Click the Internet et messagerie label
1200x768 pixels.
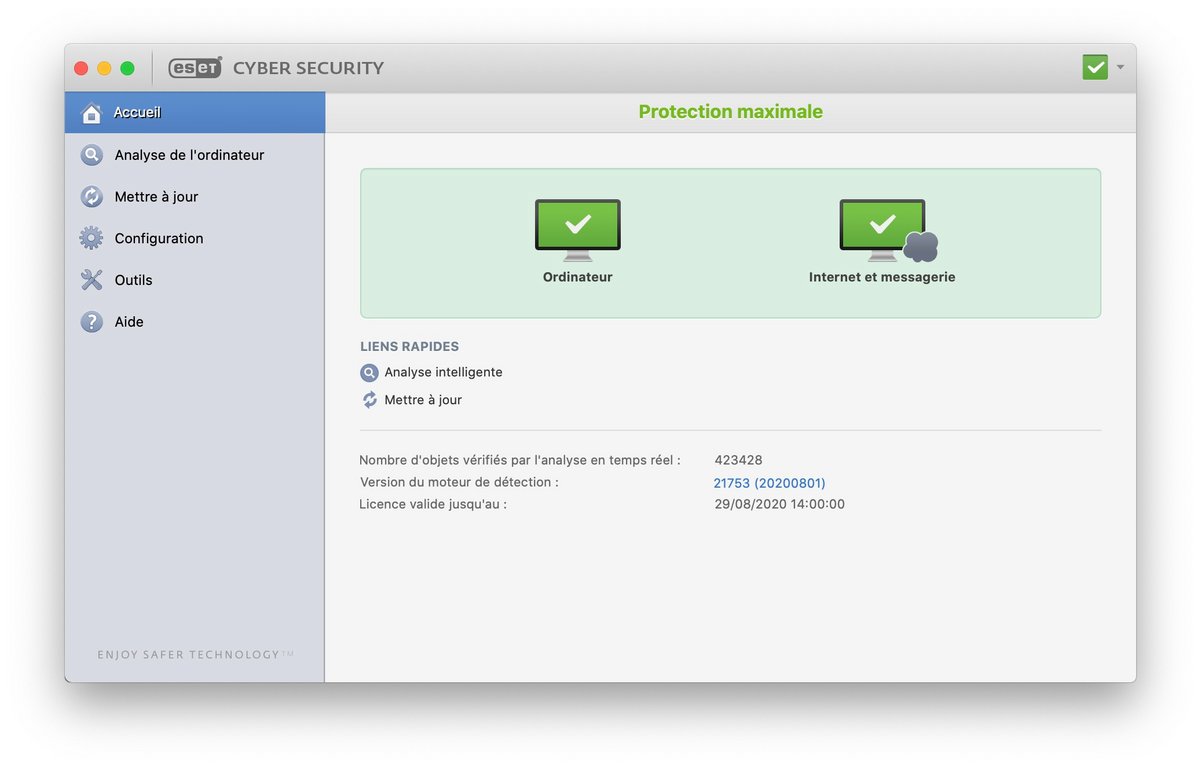[882, 277]
